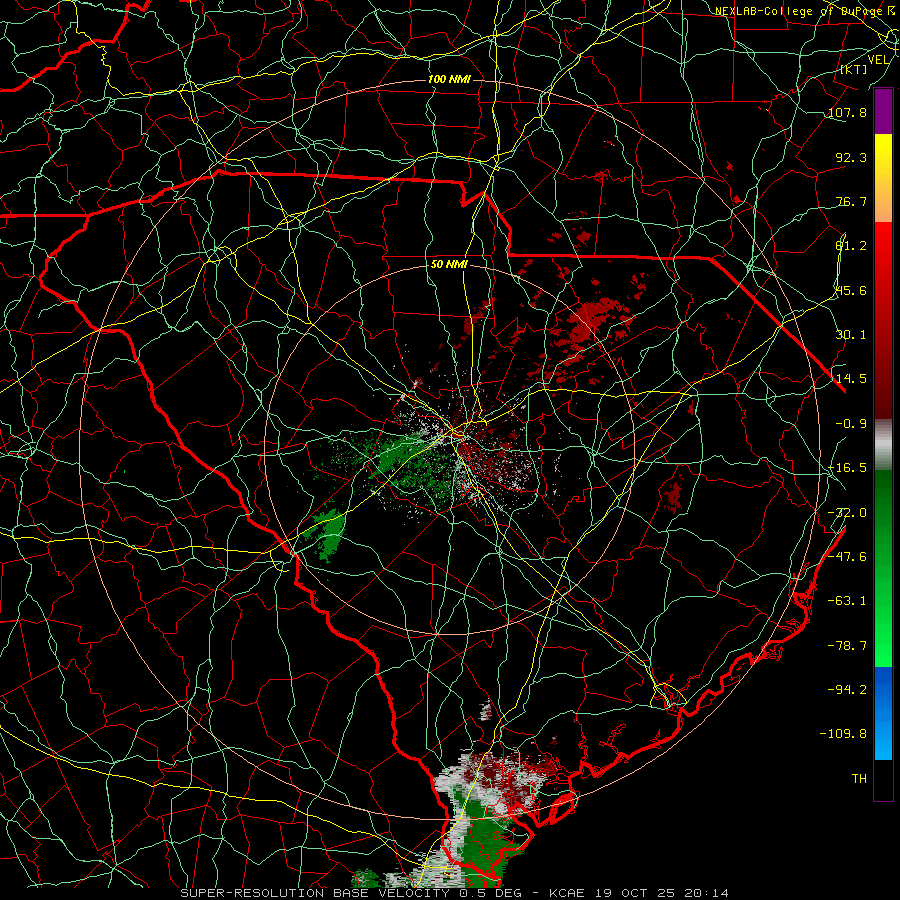
Task: Click the -63.1 velocity scale value
Action: pyautogui.click(x=847, y=601)
